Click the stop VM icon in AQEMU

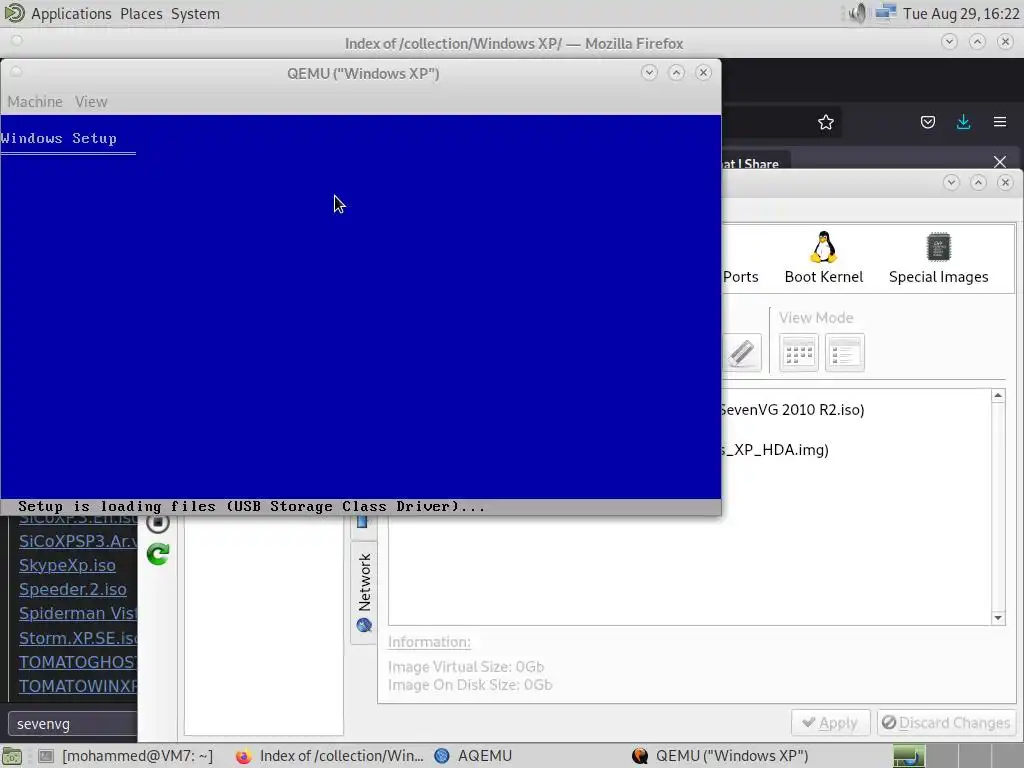coord(157,522)
